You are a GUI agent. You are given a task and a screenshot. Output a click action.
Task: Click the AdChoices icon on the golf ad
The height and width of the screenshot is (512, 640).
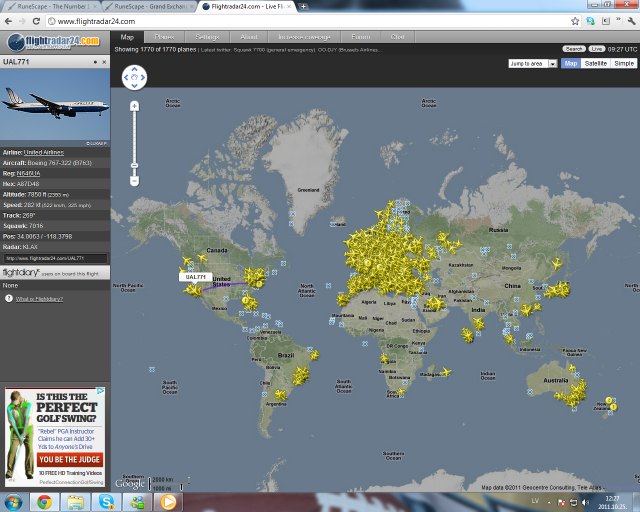pyautogui.click(x=100, y=391)
